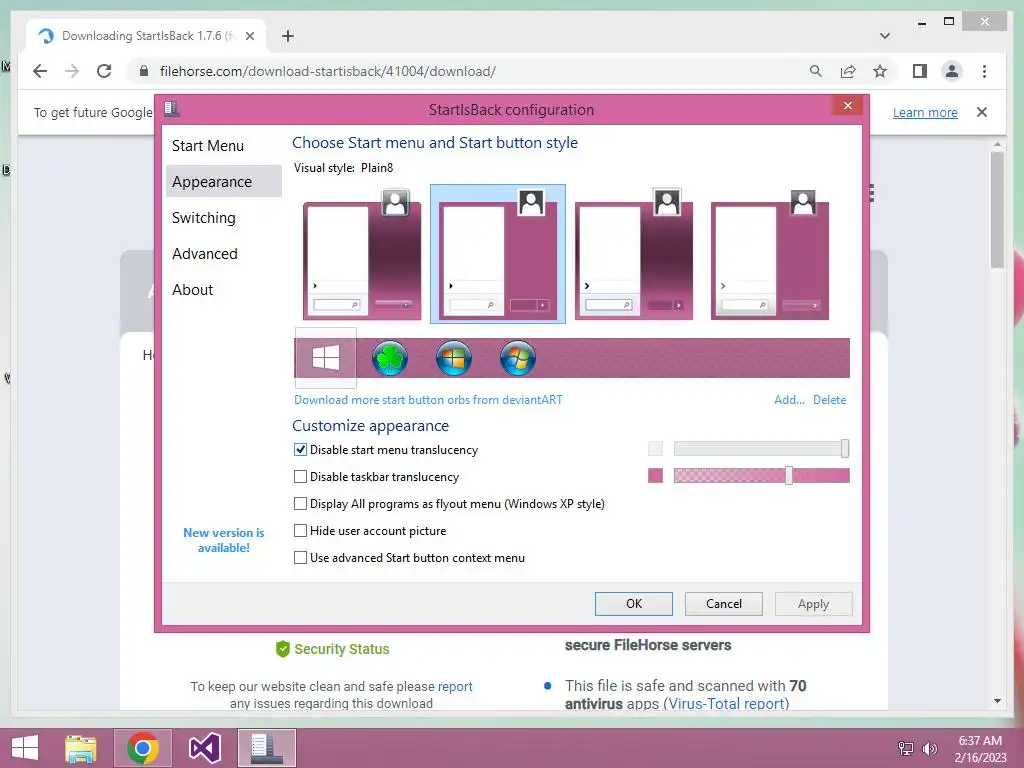Click New version is available link

[x=223, y=540]
